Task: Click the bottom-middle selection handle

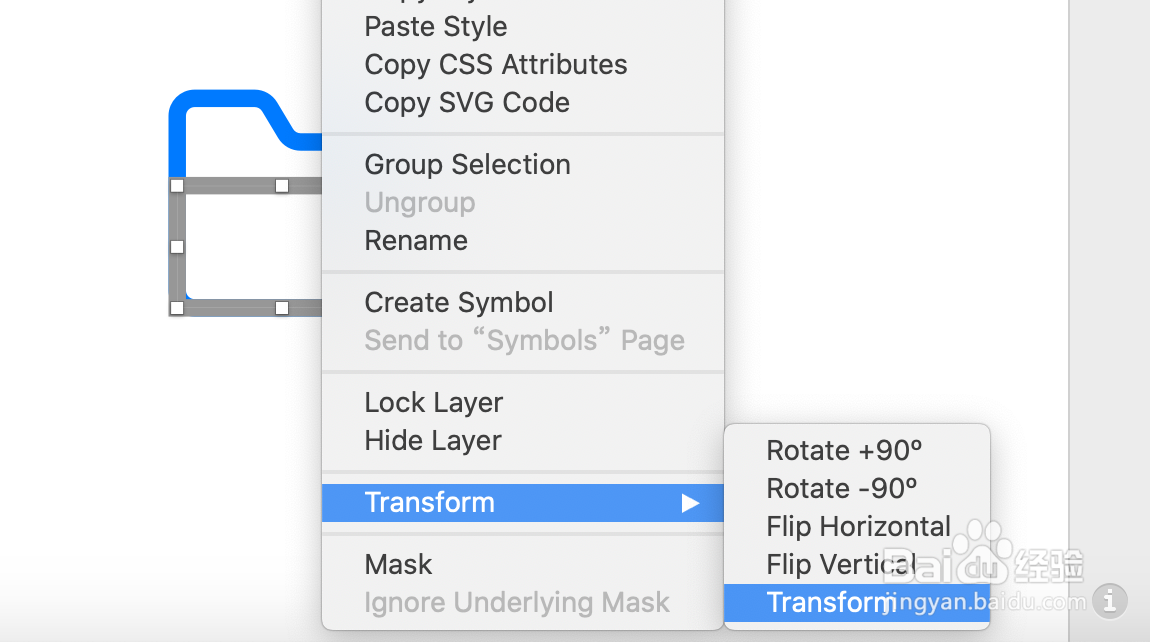Action: point(282,308)
